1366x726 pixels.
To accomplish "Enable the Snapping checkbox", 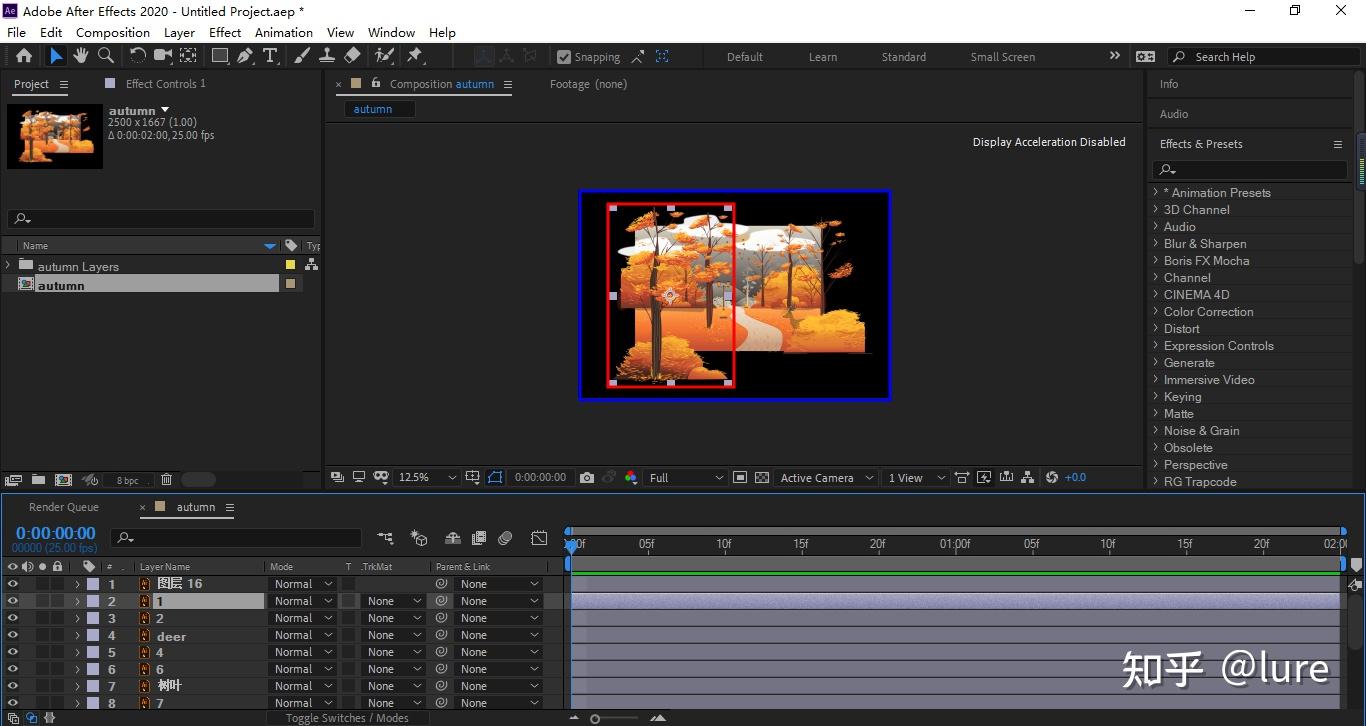I will click(564, 57).
